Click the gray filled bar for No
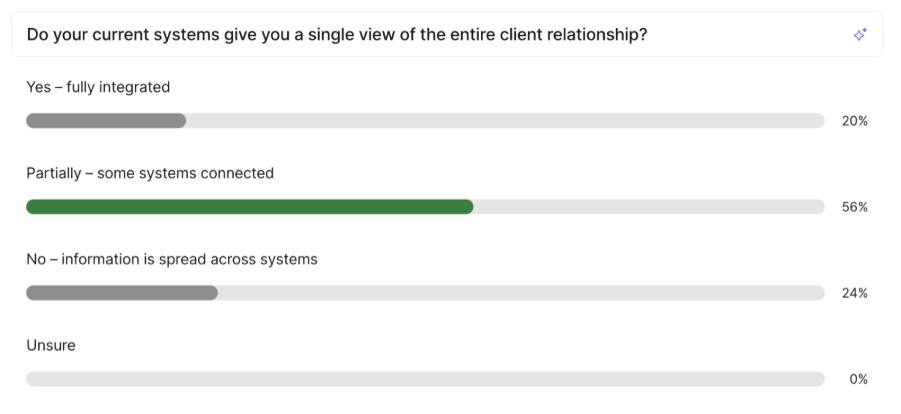Viewport: 901px width, 414px height. pyautogui.click(x=122, y=293)
